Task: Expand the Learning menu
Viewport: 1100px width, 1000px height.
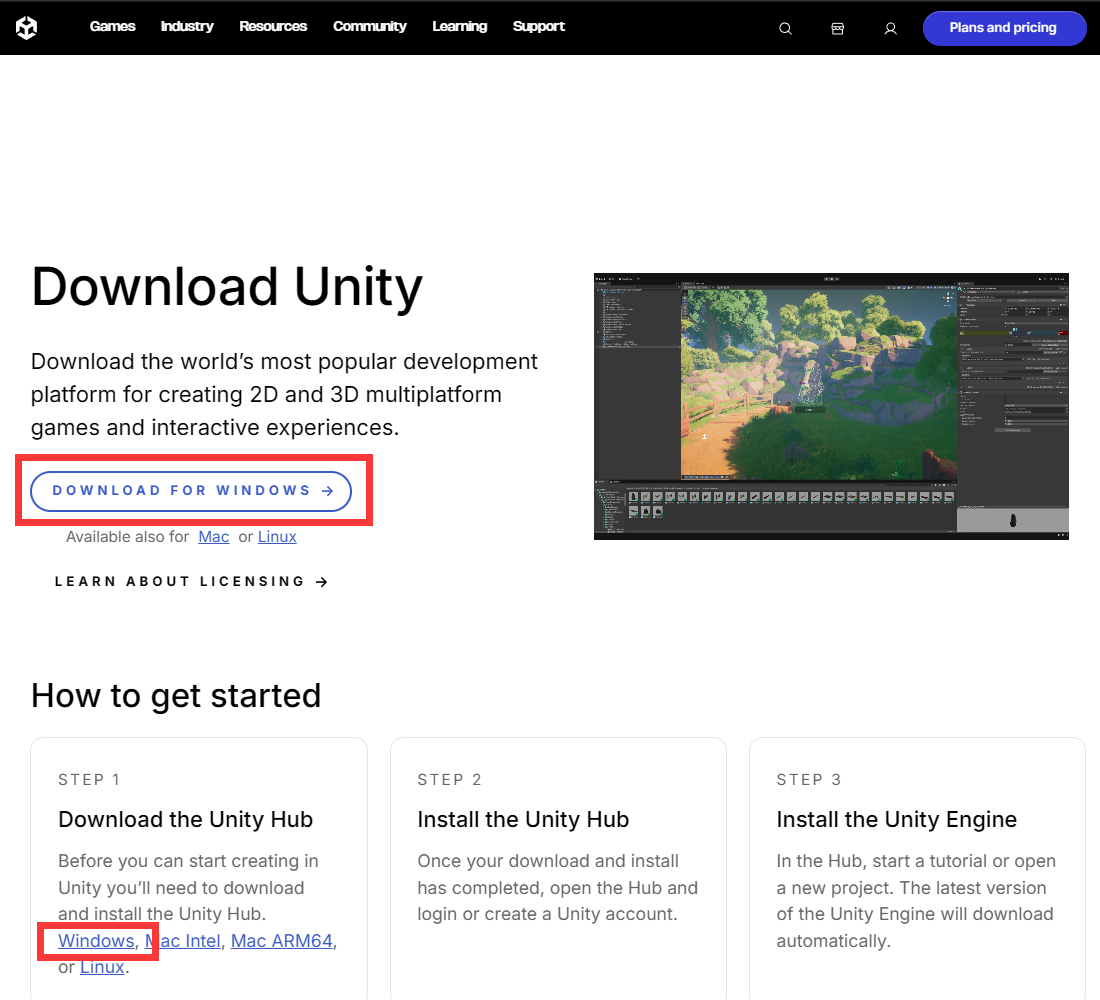Action: (460, 27)
